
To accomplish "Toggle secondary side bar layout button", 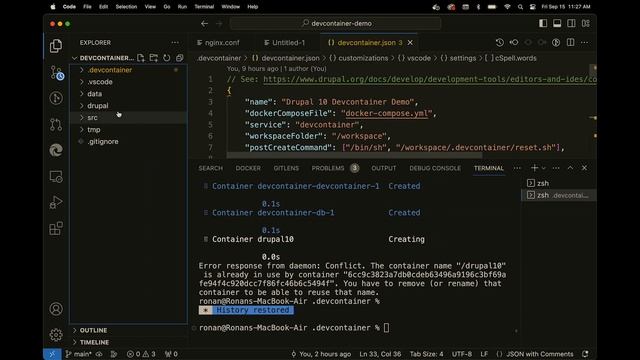I will [x=571, y=24].
